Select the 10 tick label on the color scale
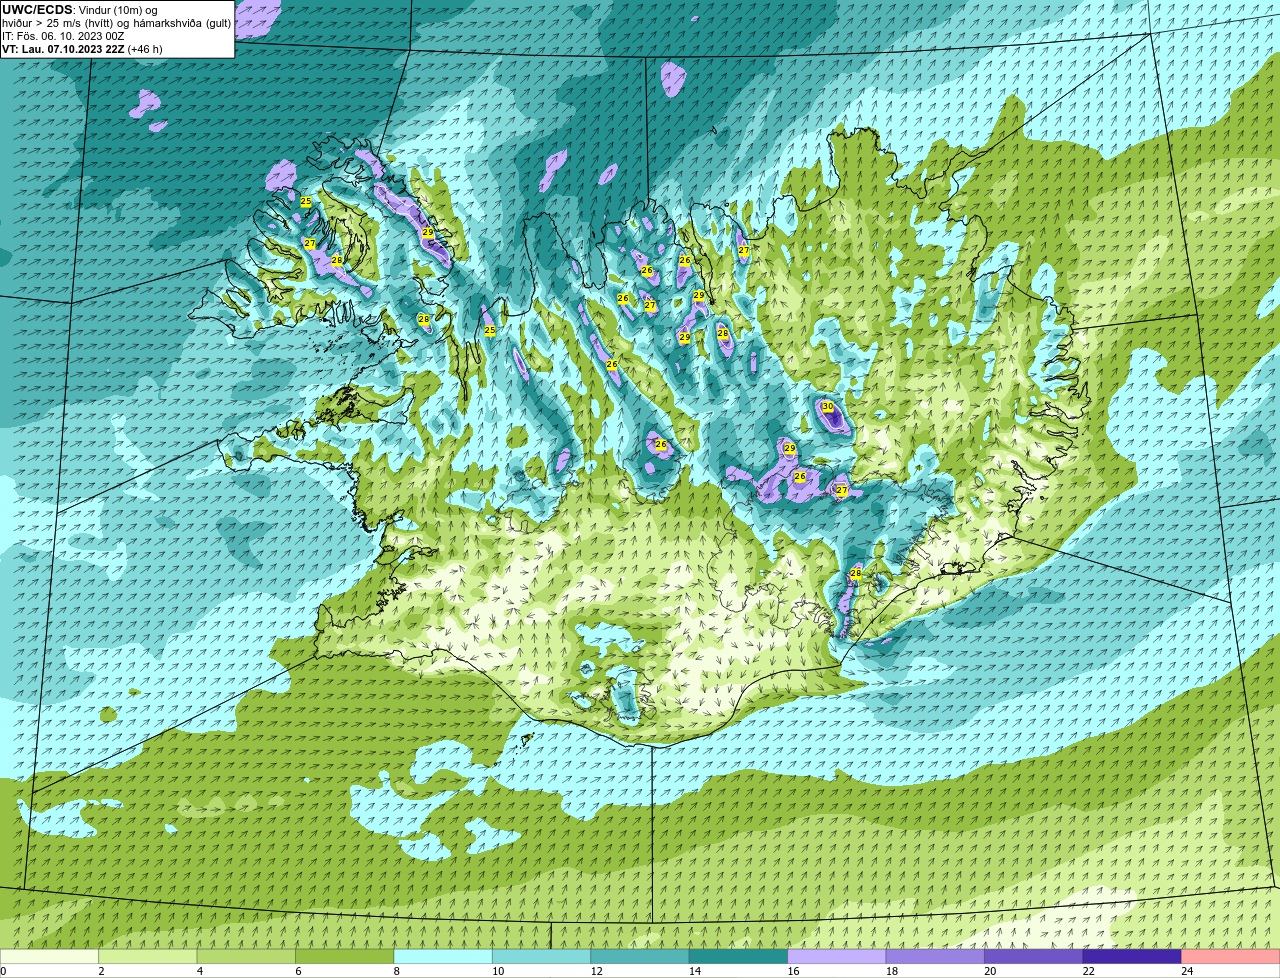1280x978 pixels. pos(497,971)
